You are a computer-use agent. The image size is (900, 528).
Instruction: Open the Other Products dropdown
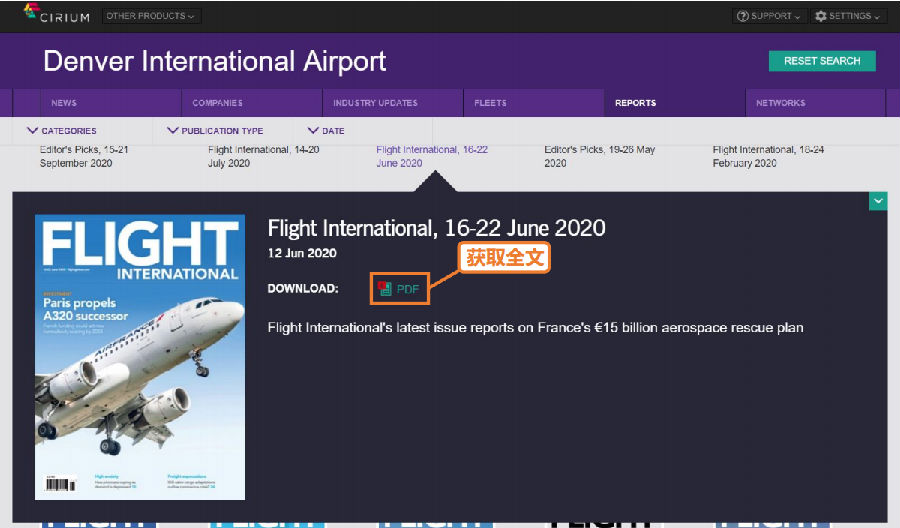pyautogui.click(x=151, y=16)
